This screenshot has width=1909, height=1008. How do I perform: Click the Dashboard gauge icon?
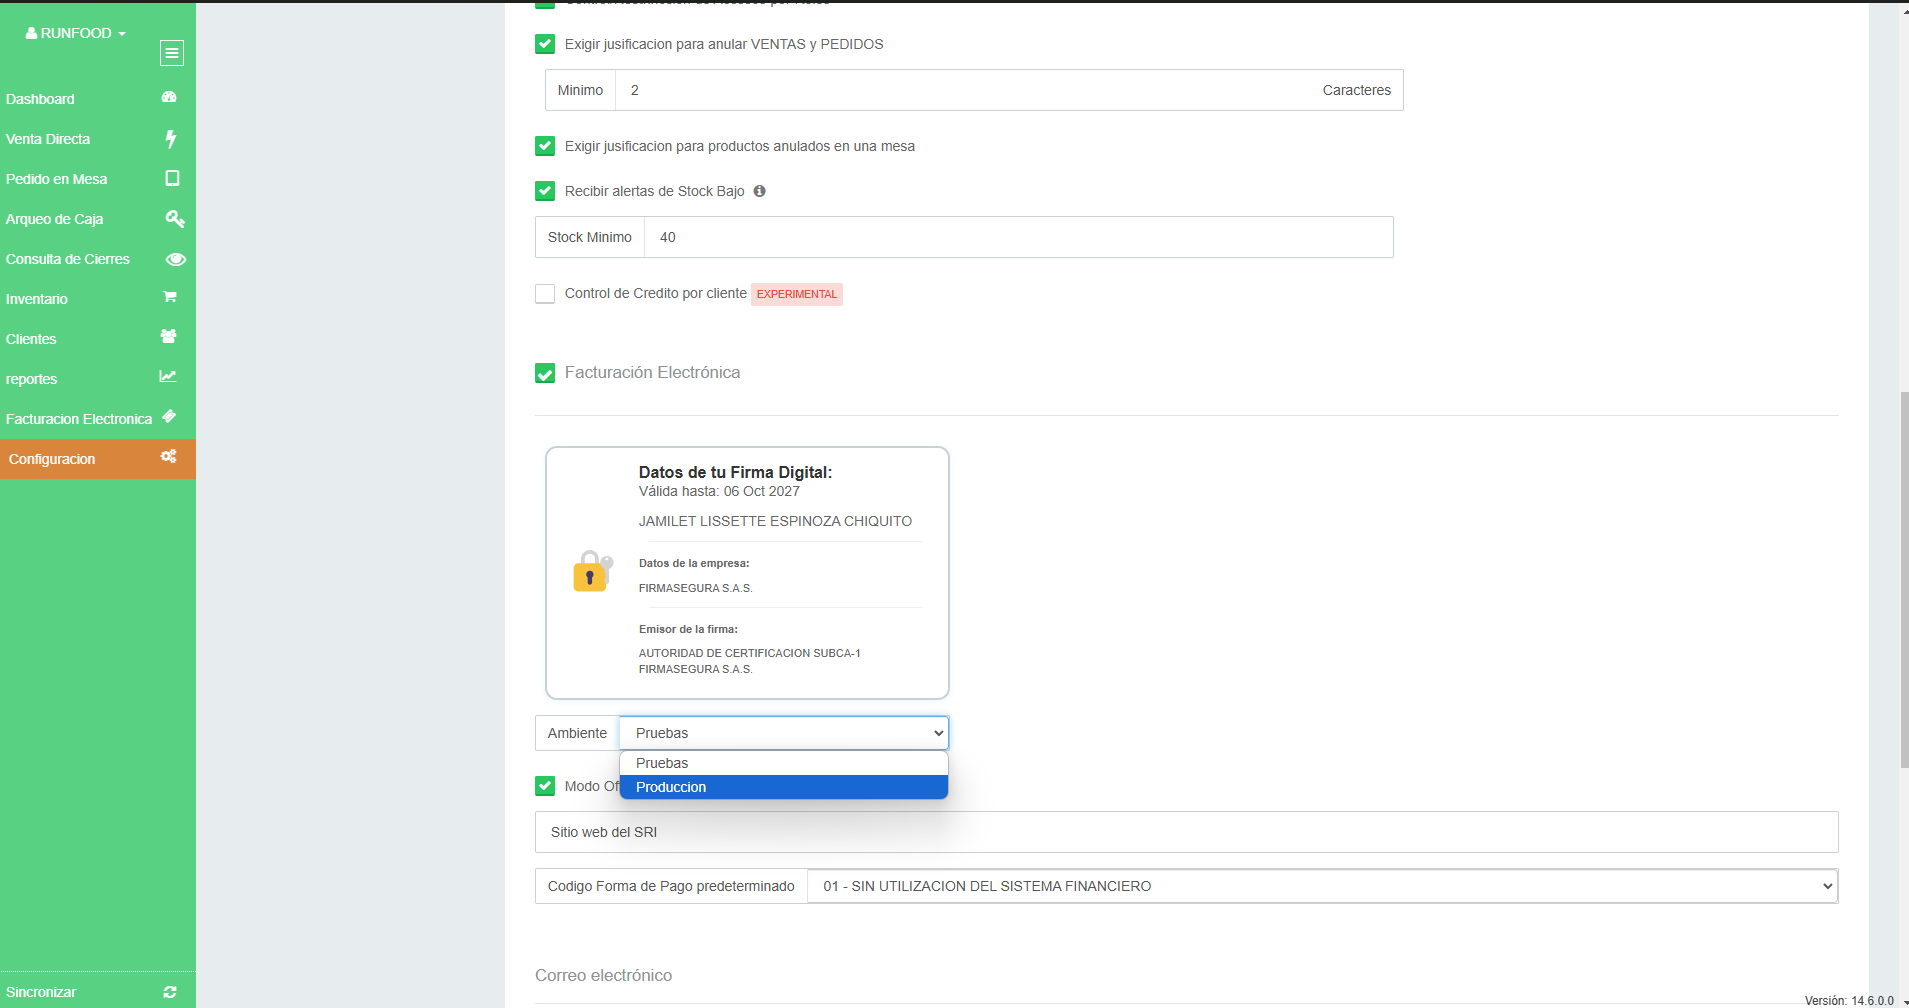(x=169, y=97)
